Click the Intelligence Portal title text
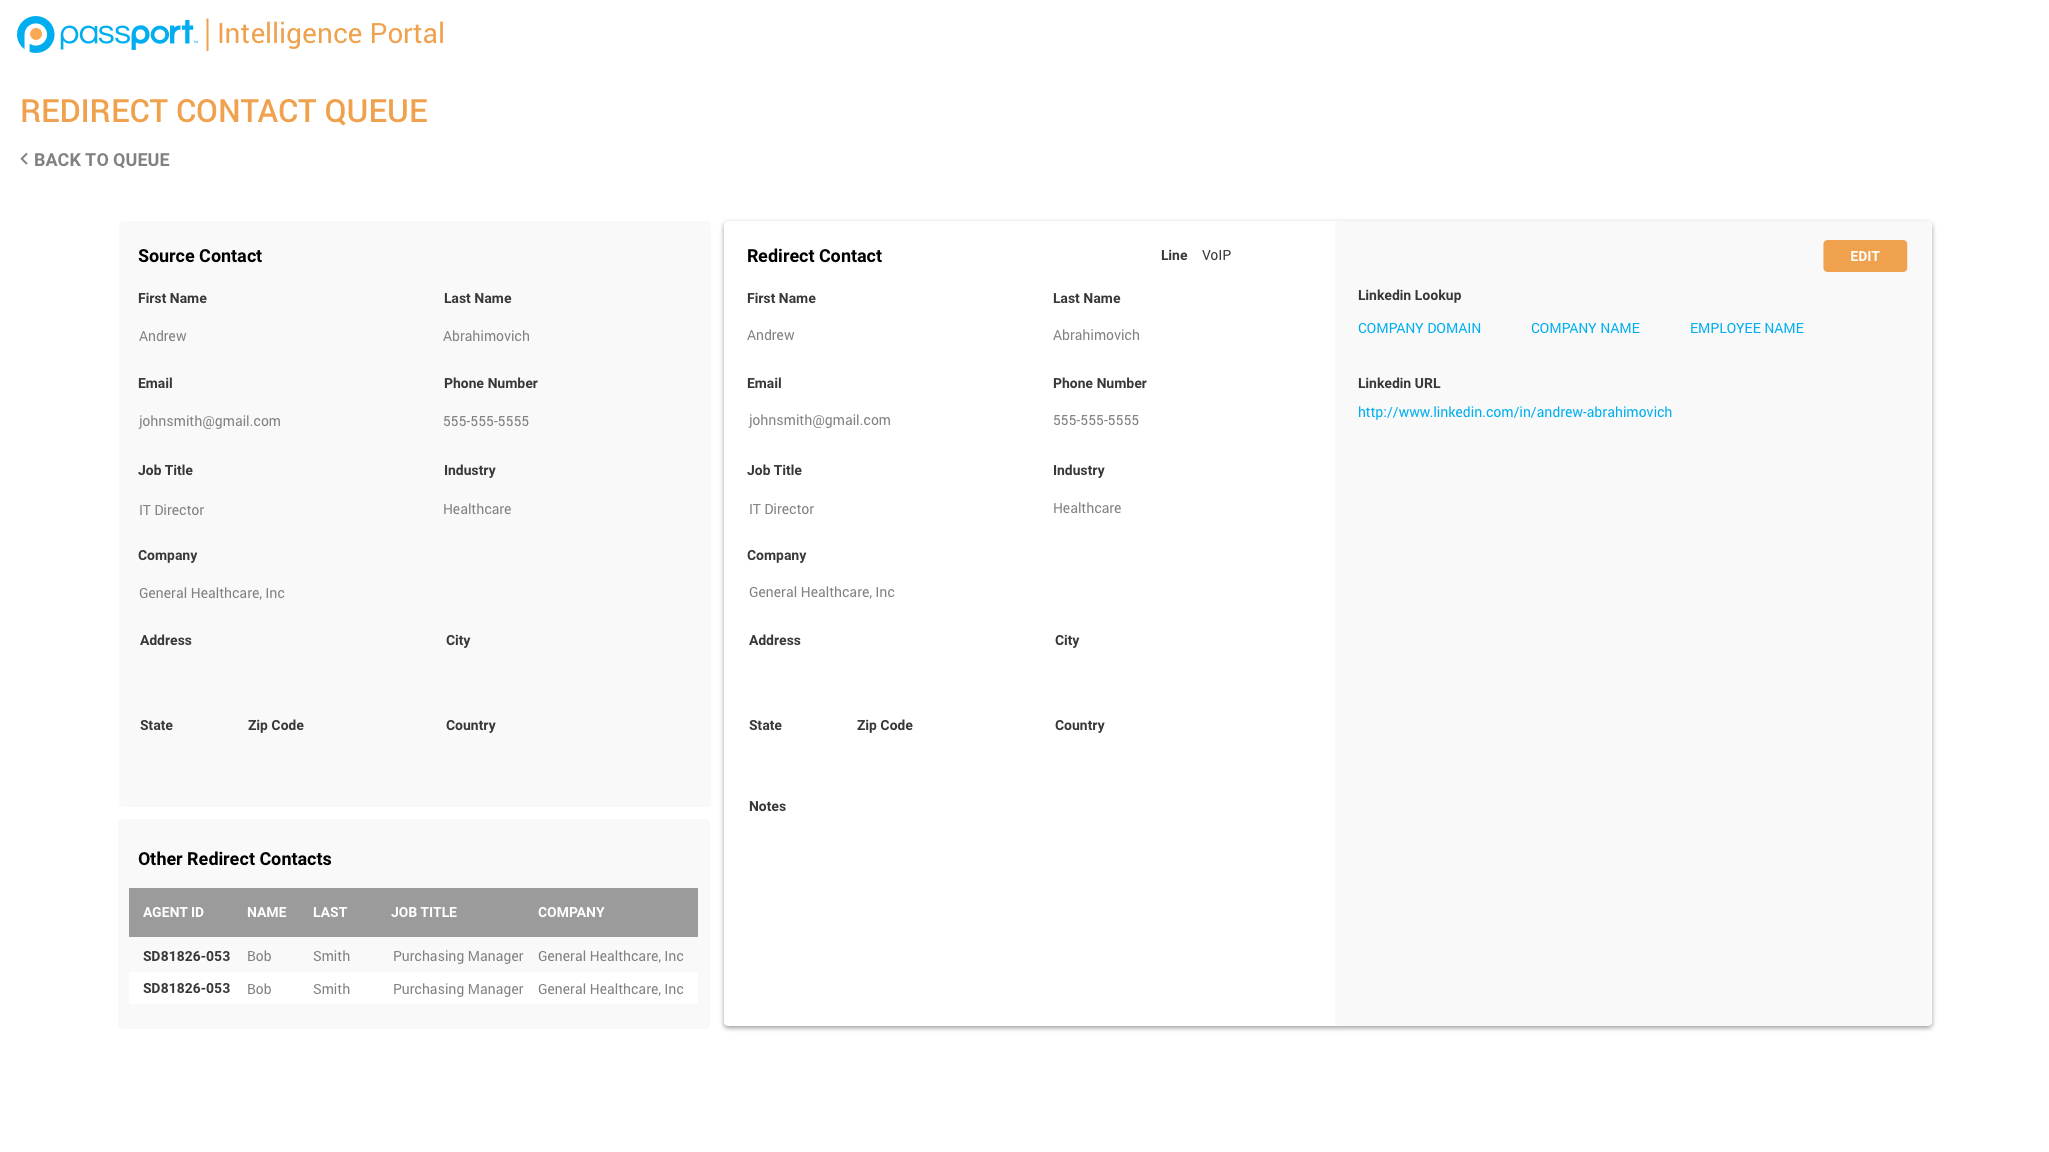This screenshot has height=1152, width=2049. pos(330,34)
